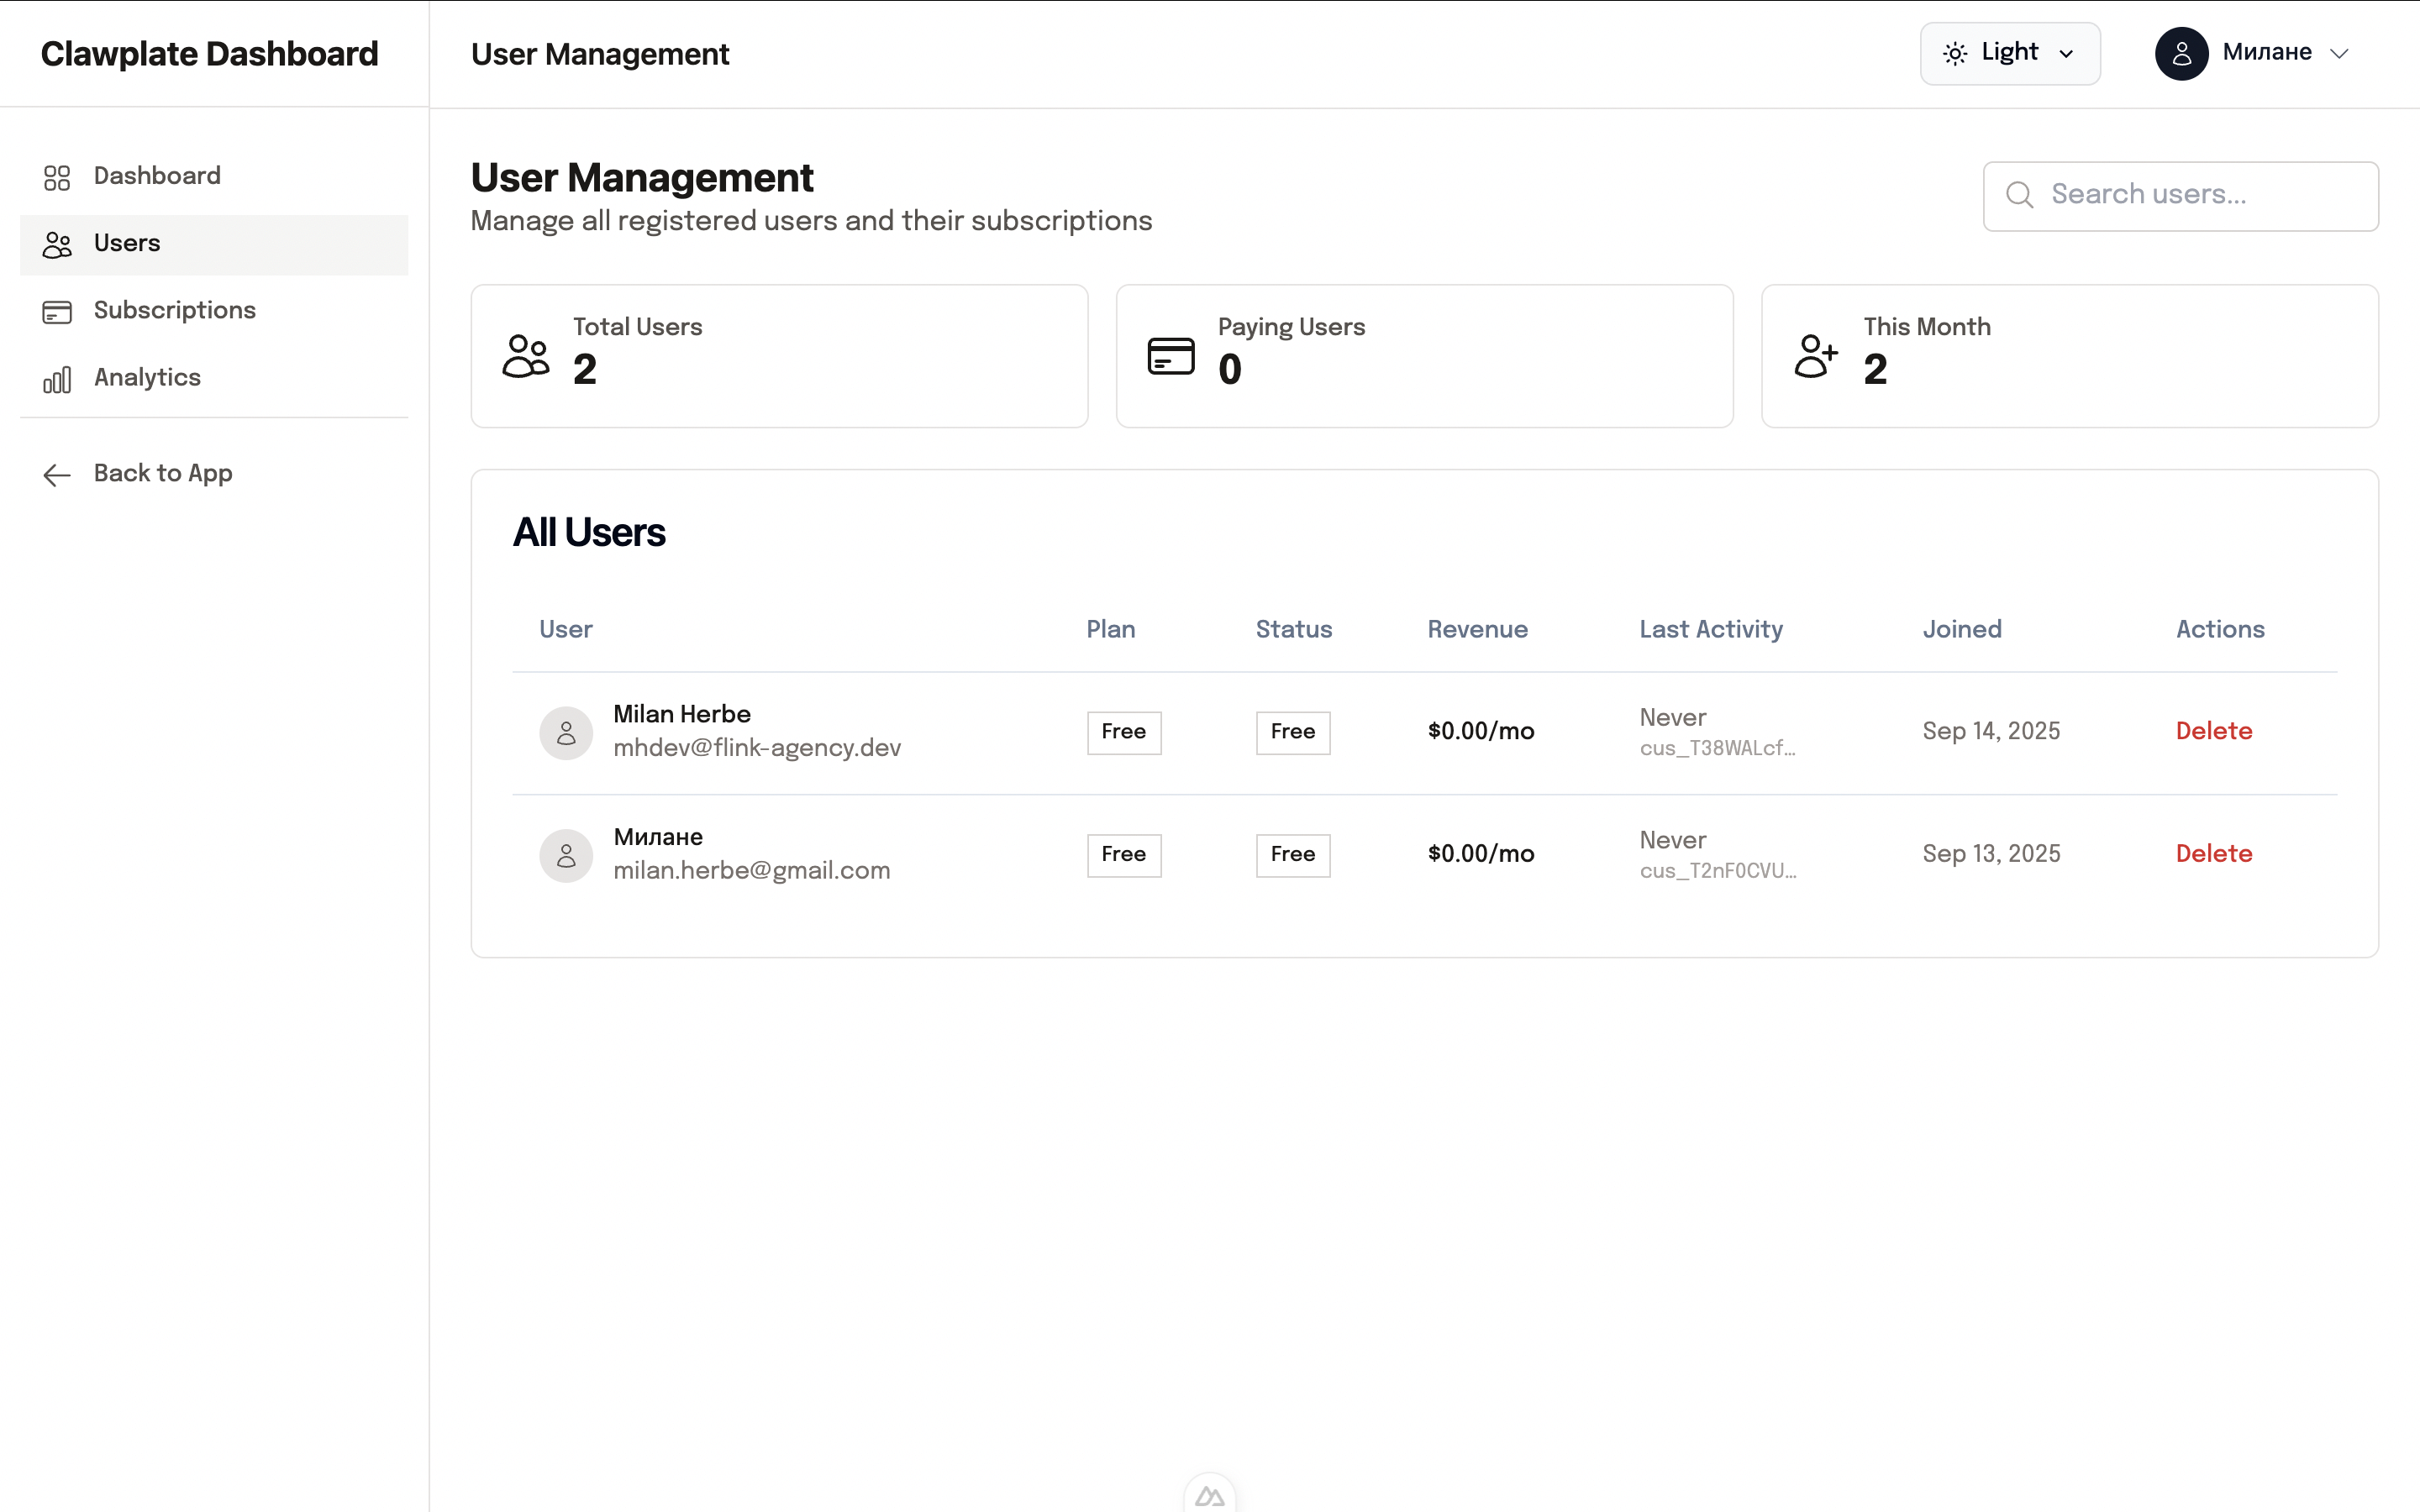Open the Light theme dropdown
The width and height of the screenshot is (2420, 1512).
tap(2010, 53)
